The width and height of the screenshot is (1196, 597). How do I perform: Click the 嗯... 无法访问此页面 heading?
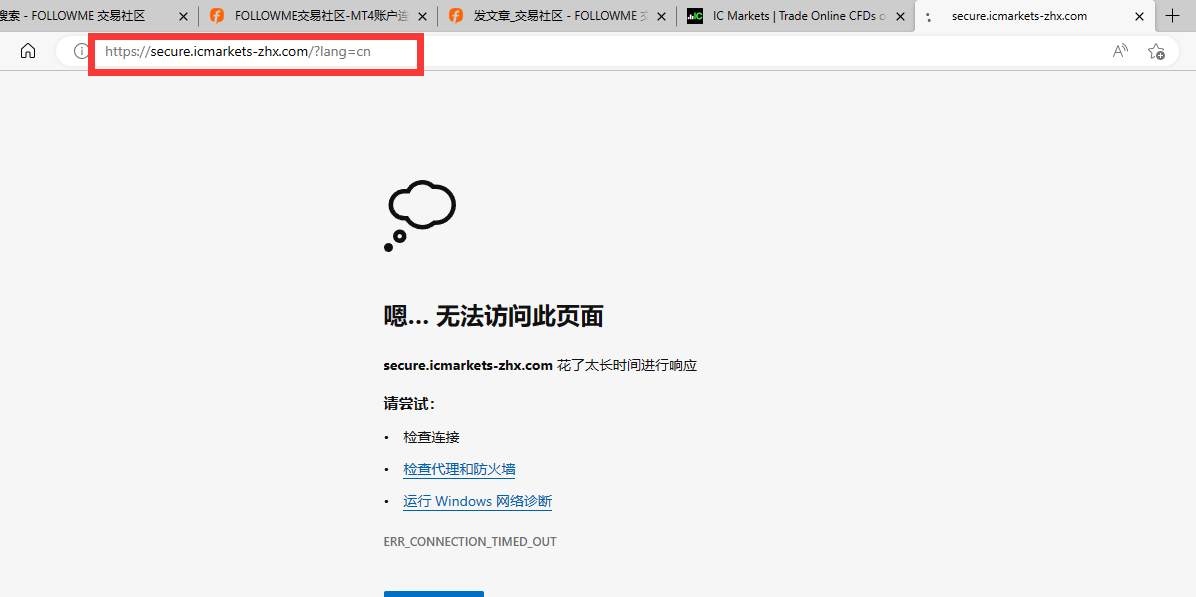494,316
